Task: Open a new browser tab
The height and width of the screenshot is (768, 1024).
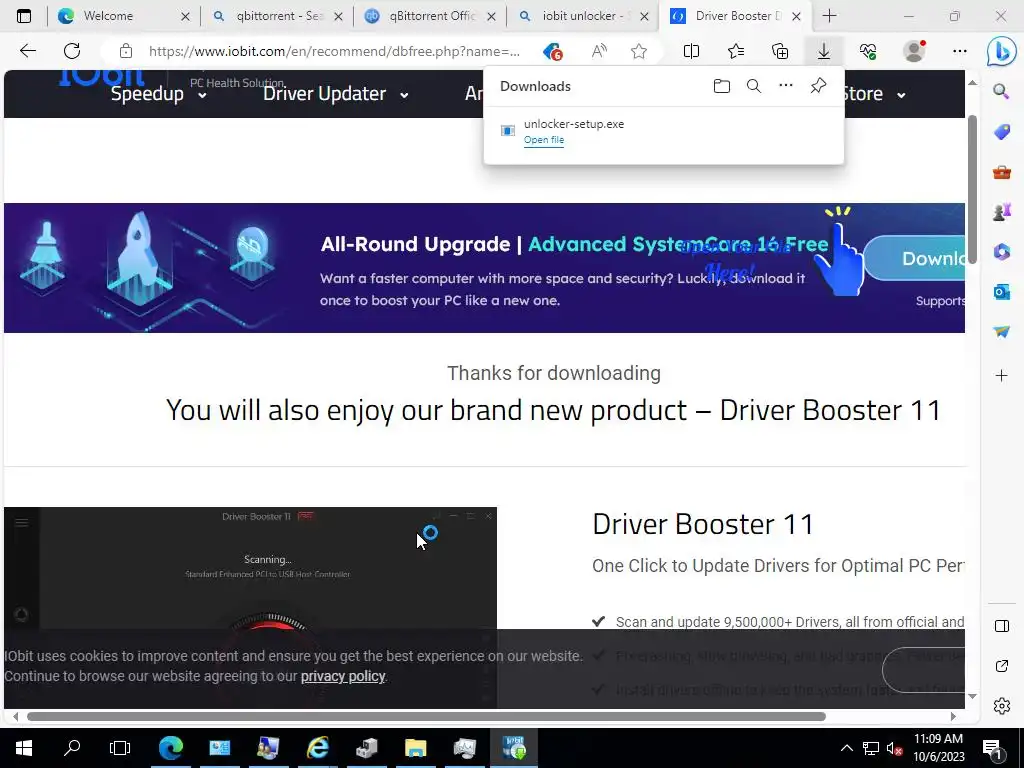Action: point(829,16)
